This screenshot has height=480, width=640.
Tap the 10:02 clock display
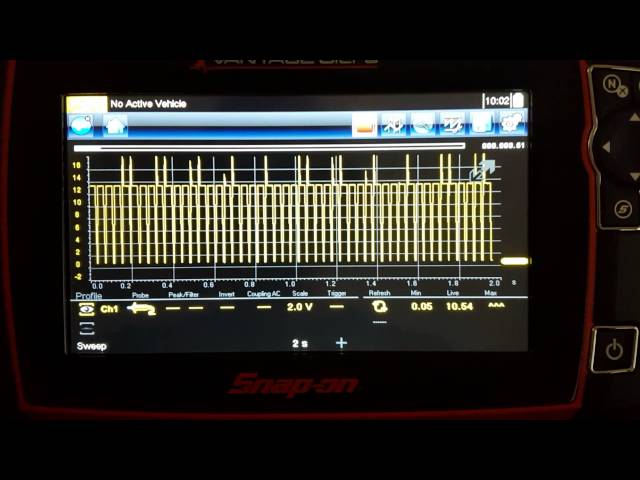click(497, 101)
